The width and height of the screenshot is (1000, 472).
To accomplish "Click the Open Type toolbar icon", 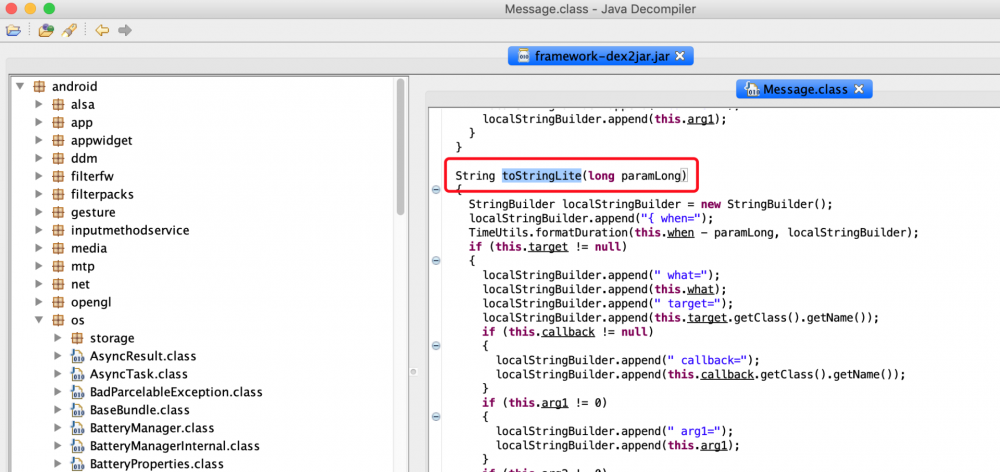I will click(46, 29).
